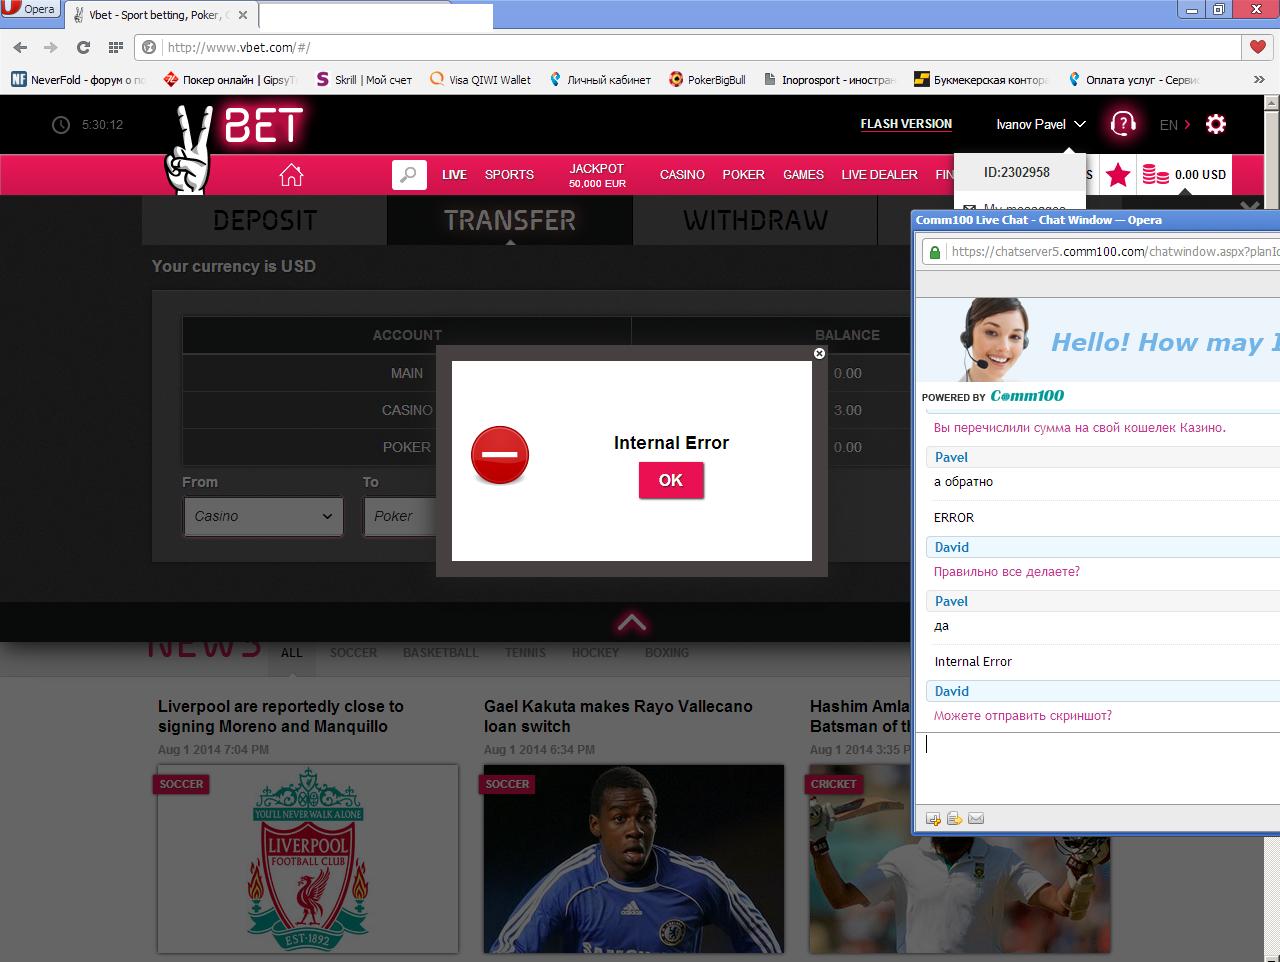Go to home via the house icon
Image resolution: width=1280 pixels, height=962 pixels.
pos(291,175)
